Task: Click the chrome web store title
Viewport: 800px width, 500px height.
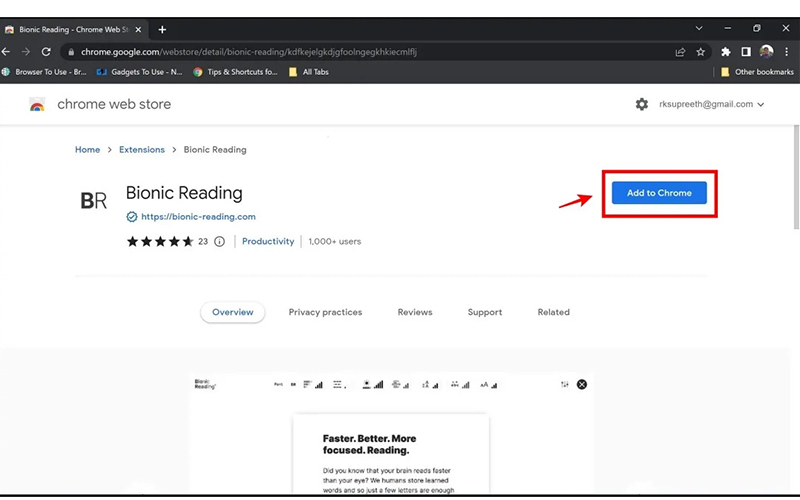Action: tap(114, 104)
